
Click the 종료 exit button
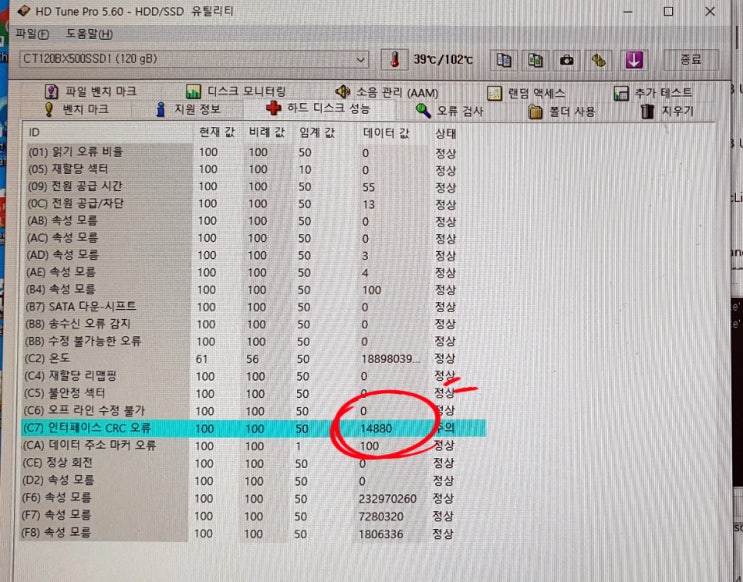click(x=690, y=60)
